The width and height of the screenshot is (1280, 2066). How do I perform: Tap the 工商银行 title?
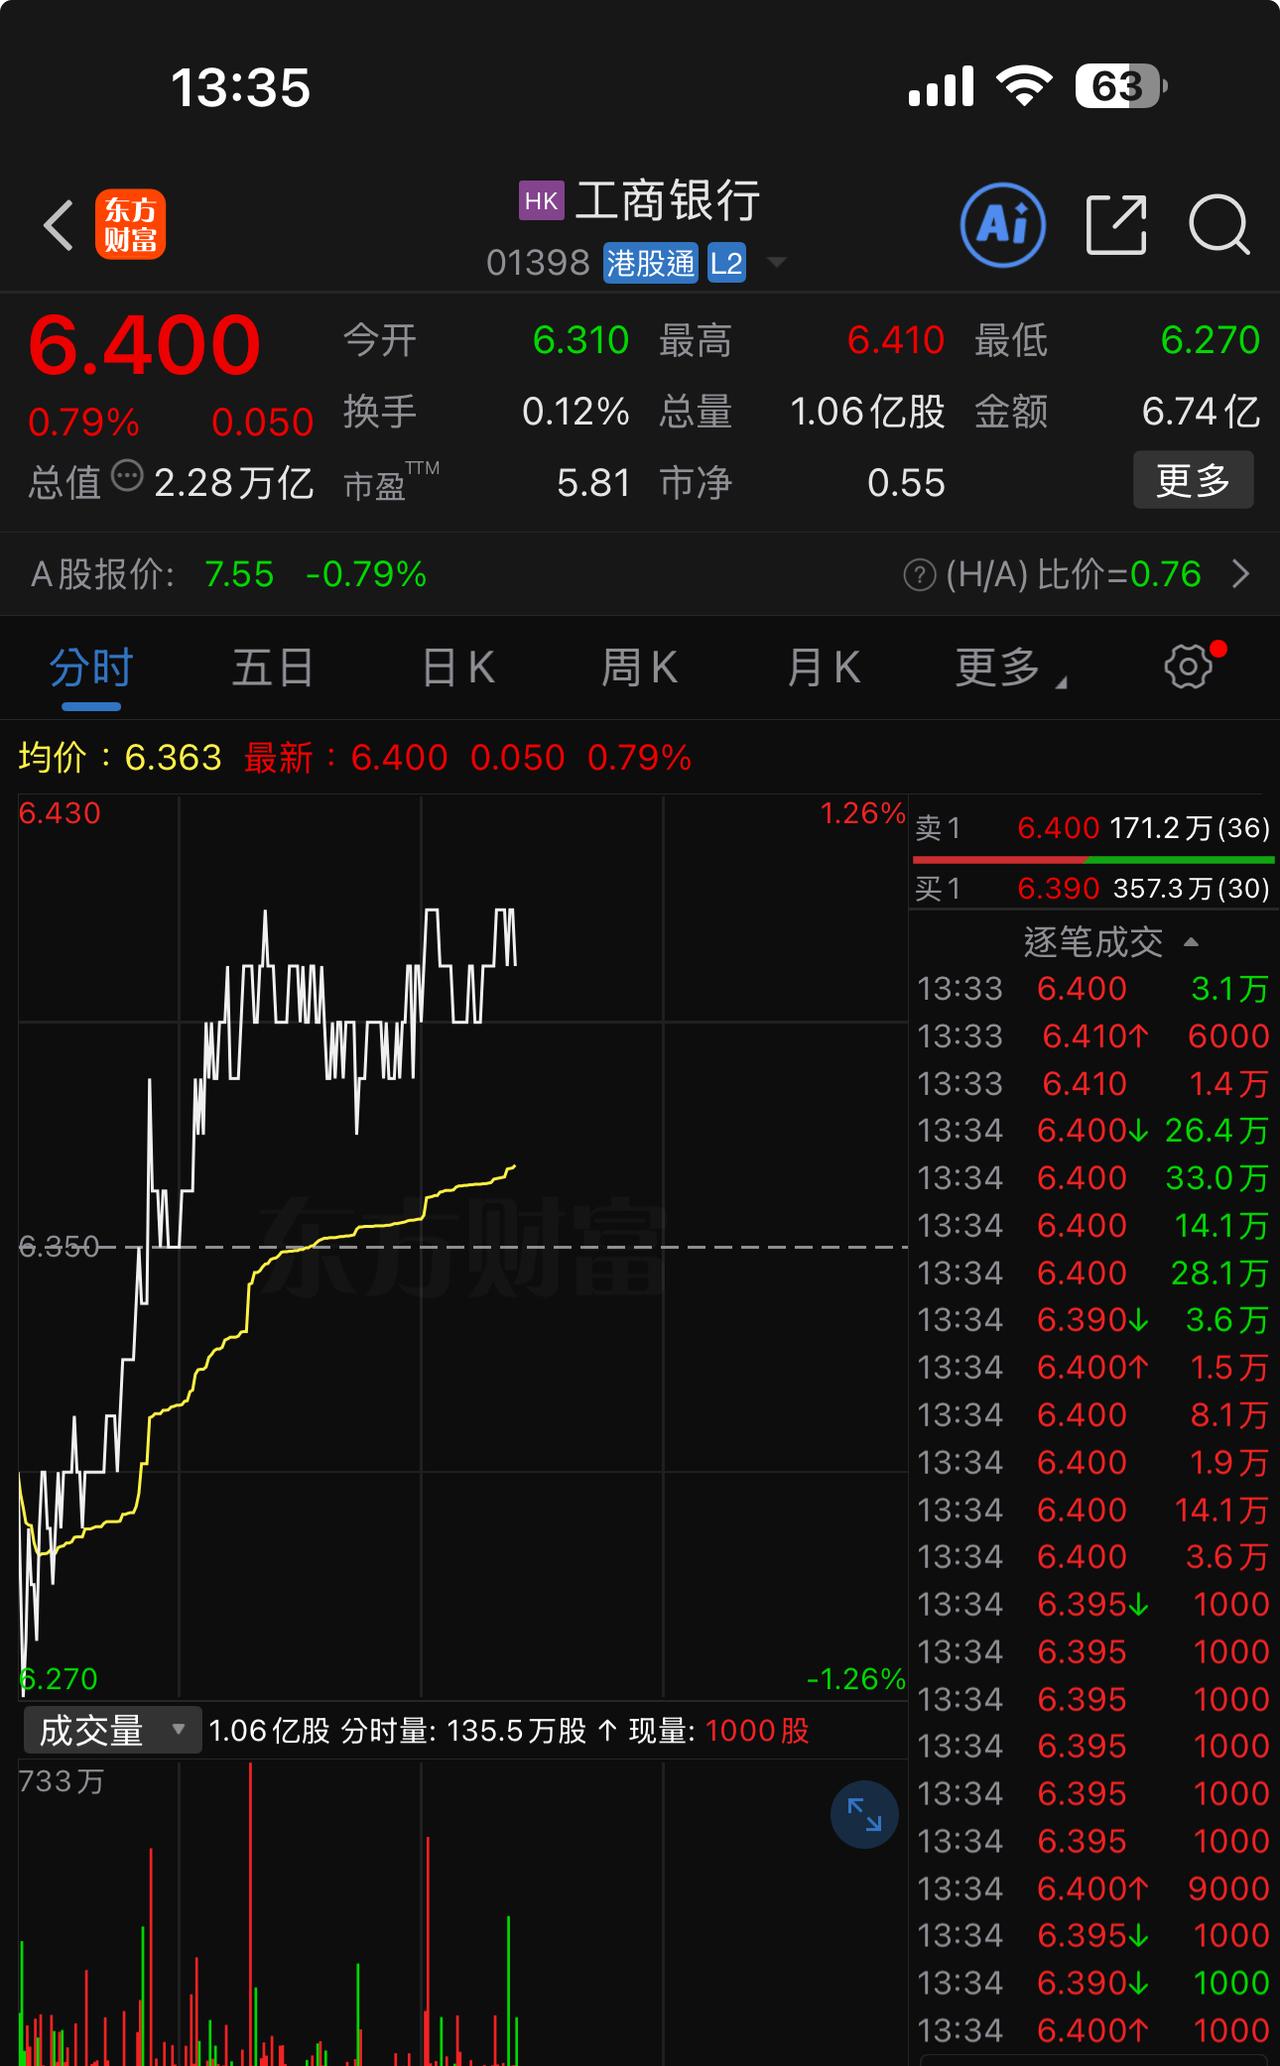(x=667, y=201)
